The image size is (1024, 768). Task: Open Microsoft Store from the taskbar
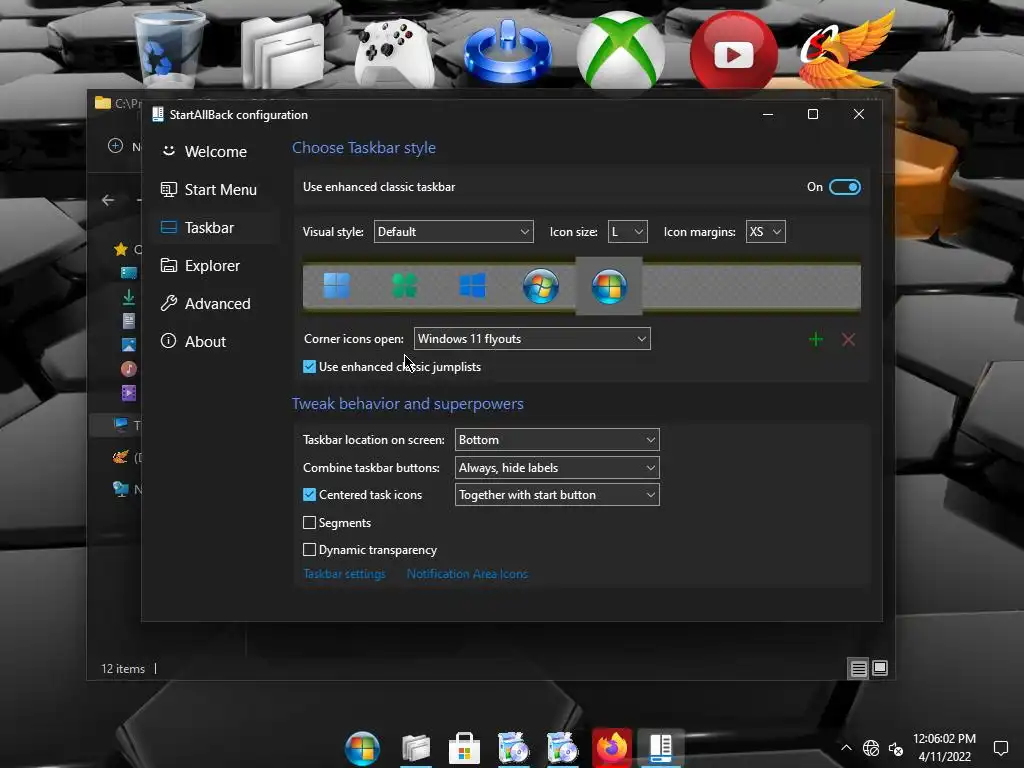tap(464, 748)
